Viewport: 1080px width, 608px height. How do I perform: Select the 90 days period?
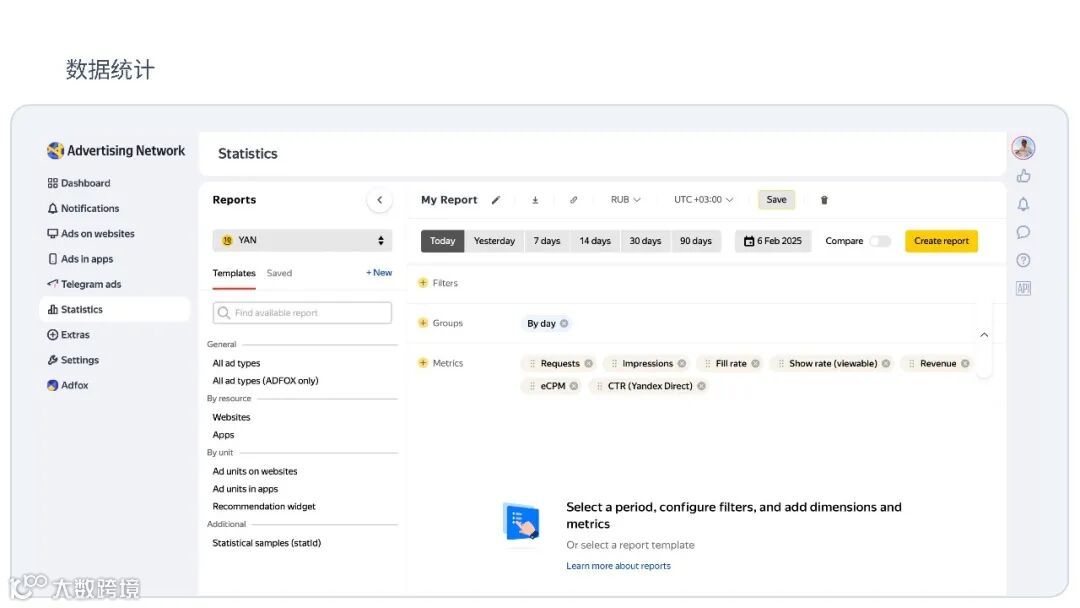696,241
